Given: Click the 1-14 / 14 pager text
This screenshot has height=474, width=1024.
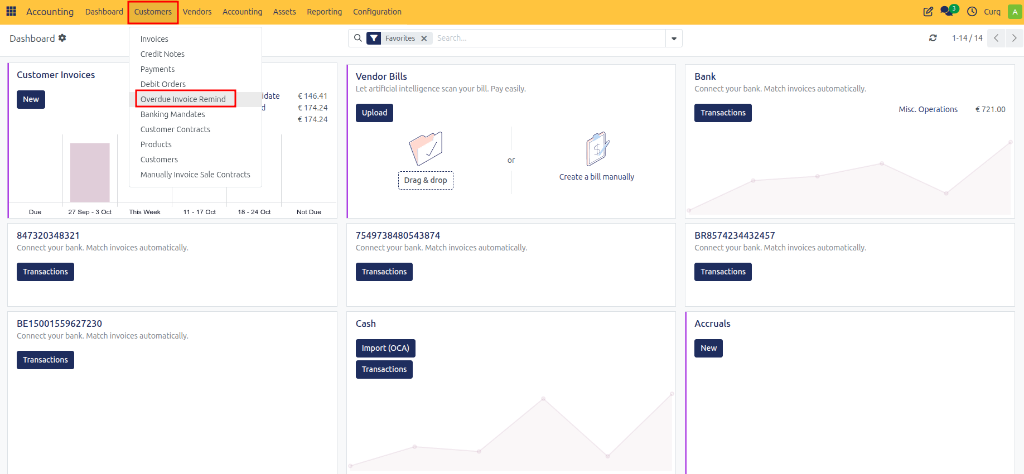Looking at the screenshot, I should coord(967,38).
